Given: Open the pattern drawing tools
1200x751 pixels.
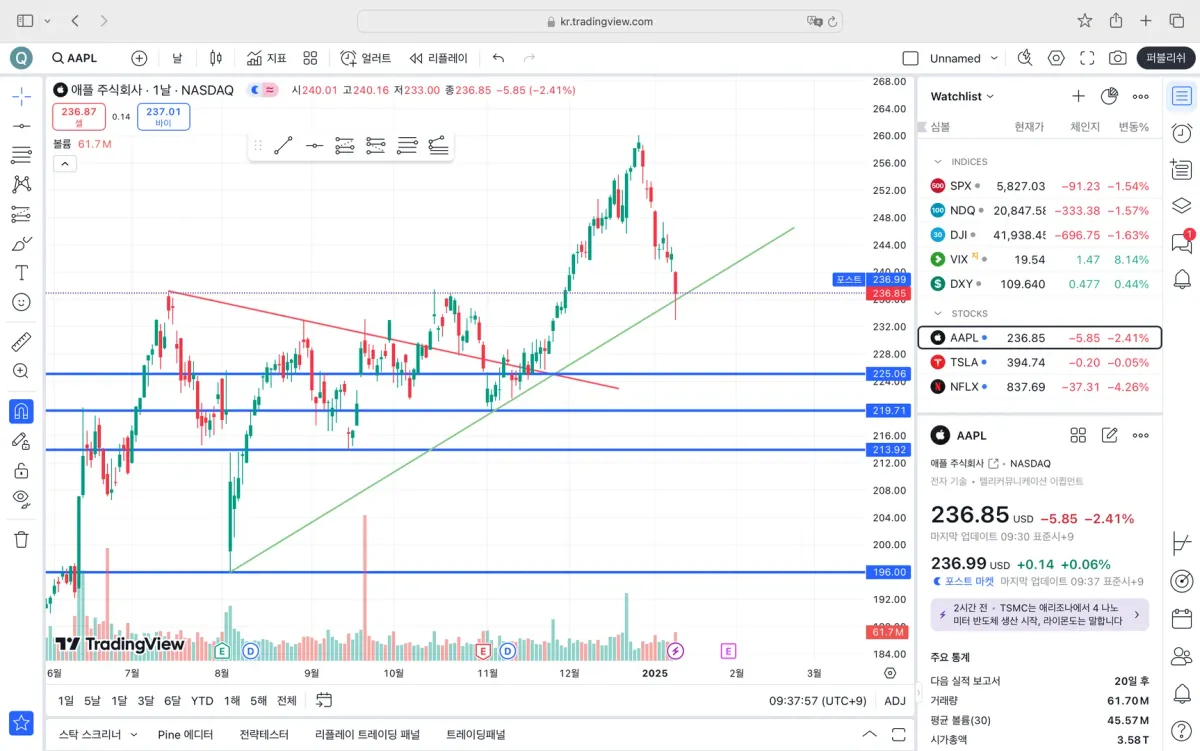Looking at the screenshot, I should tap(21, 184).
